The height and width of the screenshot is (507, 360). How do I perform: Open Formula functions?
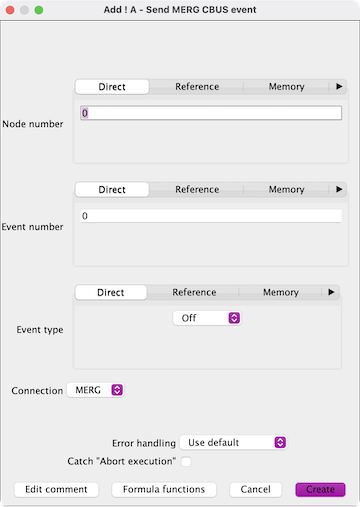click(164, 489)
